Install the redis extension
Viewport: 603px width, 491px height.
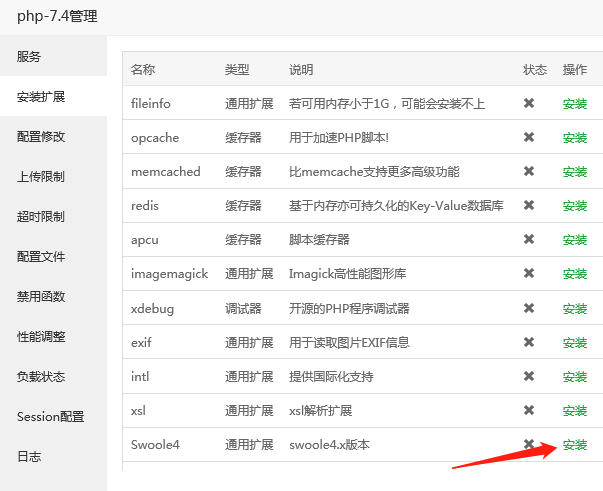click(575, 206)
